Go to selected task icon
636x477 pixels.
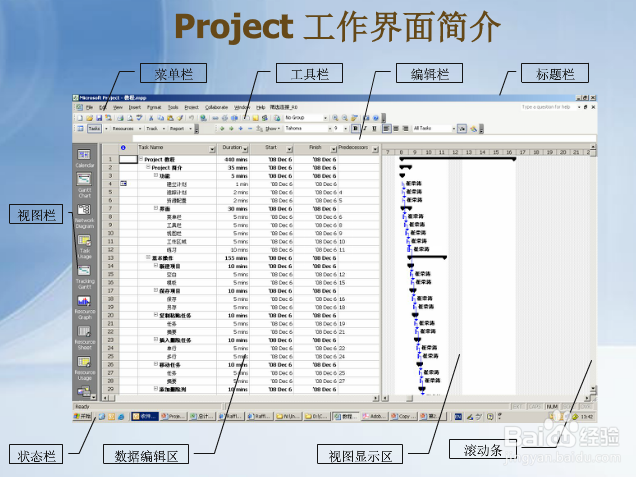click(355, 118)
